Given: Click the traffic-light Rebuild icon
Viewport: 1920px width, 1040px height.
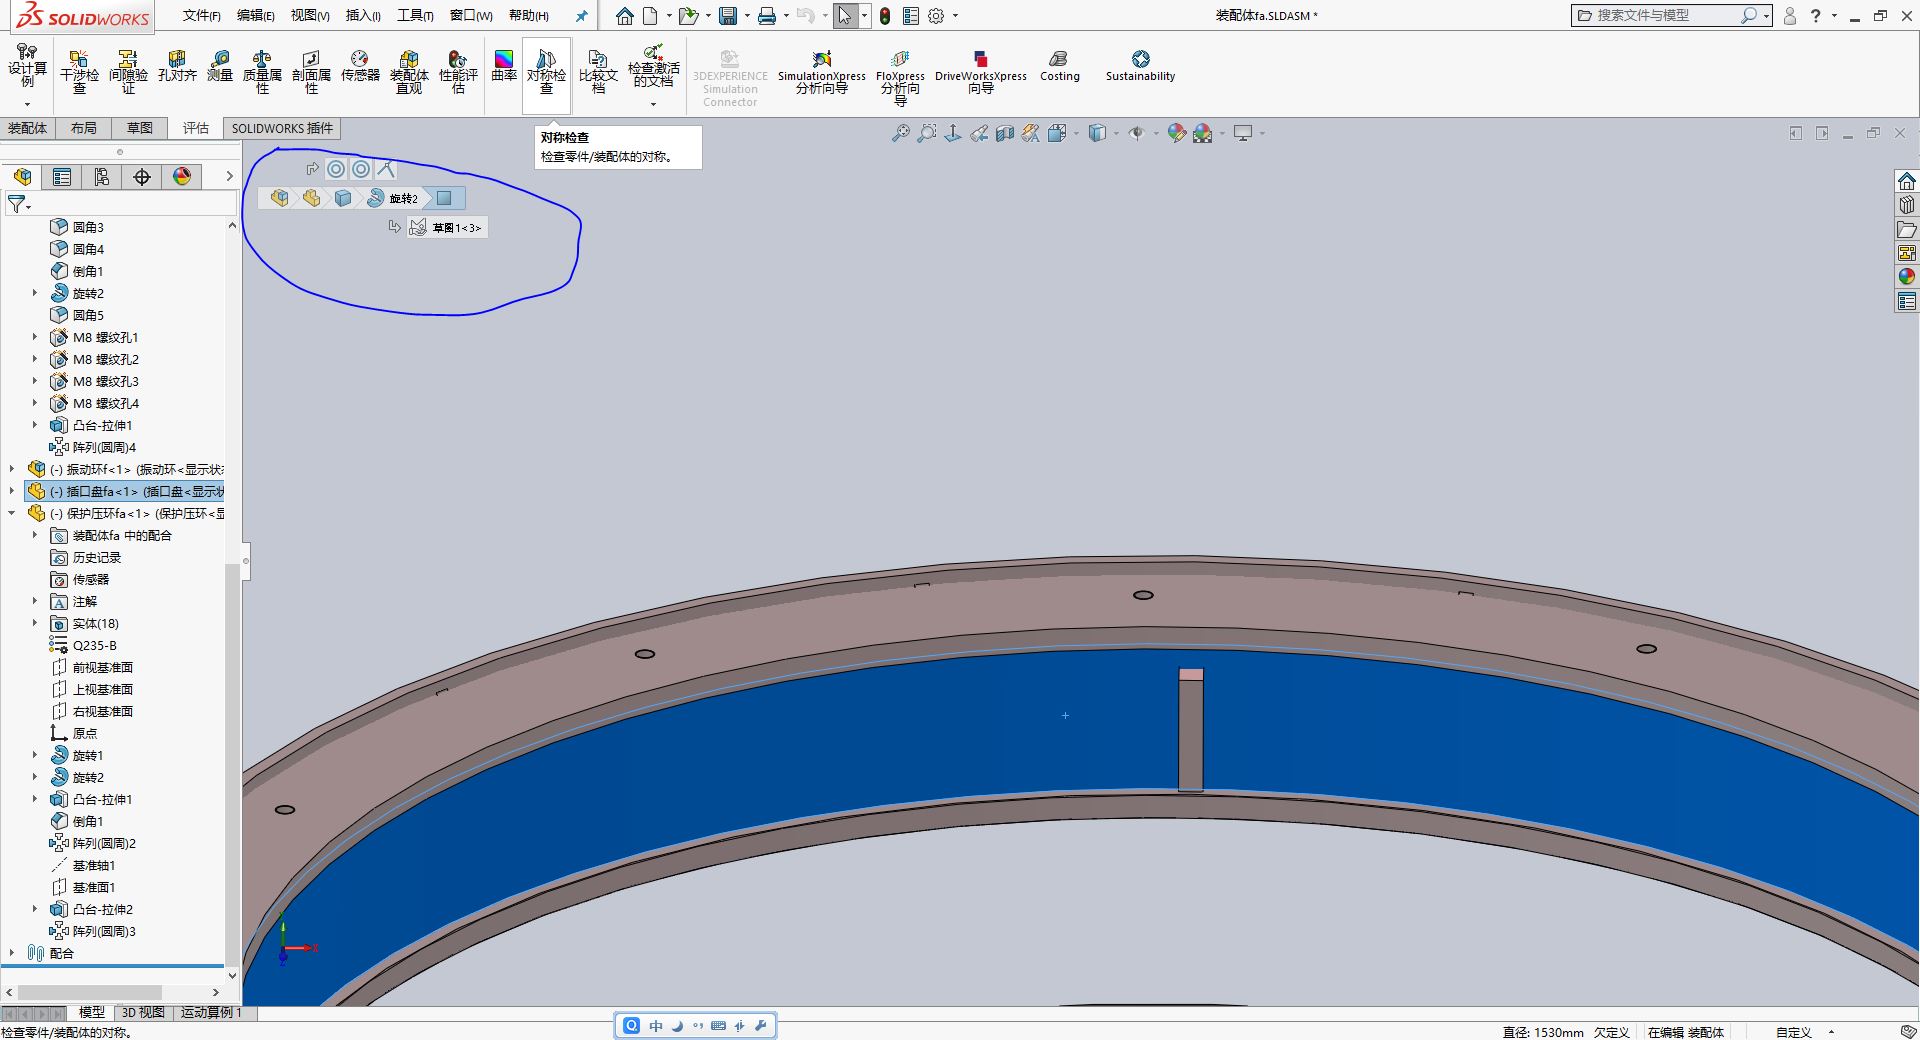Looking at the screenshot, I should [x=885, y=16].
